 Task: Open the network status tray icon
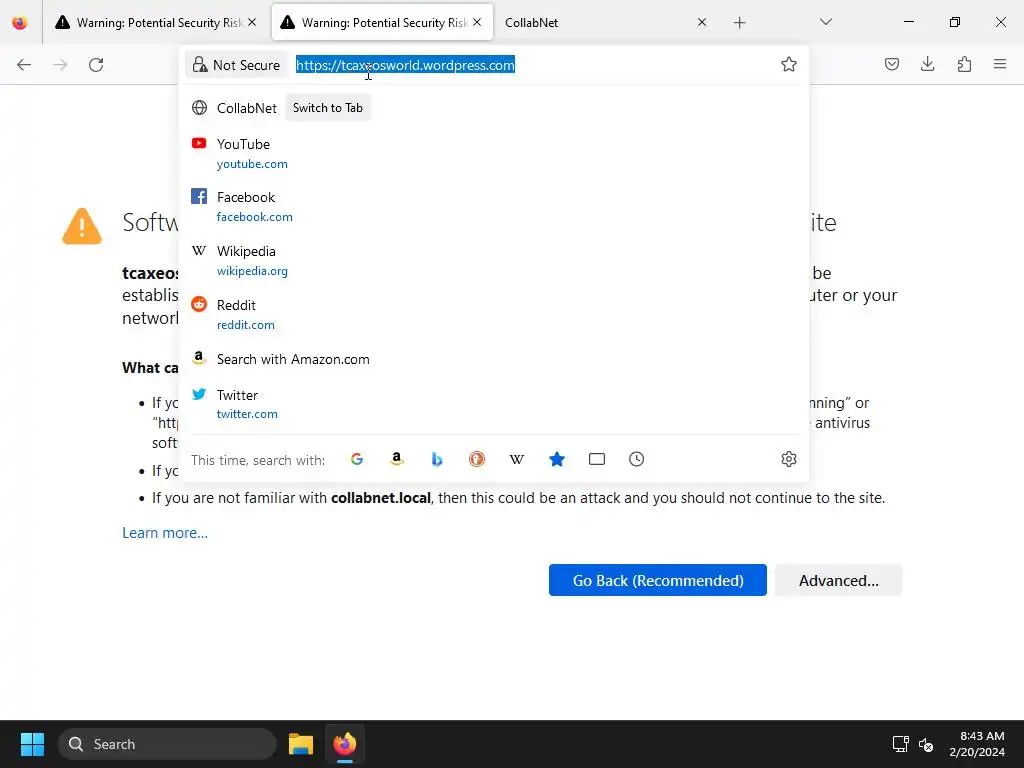click(x=901, y=744)
